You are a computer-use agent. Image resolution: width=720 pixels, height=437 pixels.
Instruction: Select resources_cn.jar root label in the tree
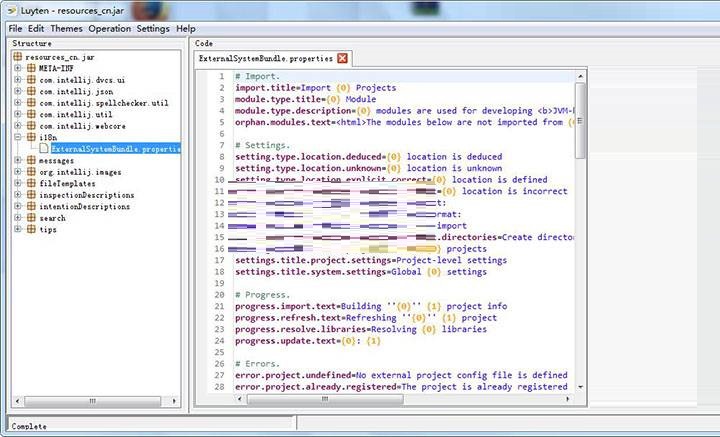(60, 57)
